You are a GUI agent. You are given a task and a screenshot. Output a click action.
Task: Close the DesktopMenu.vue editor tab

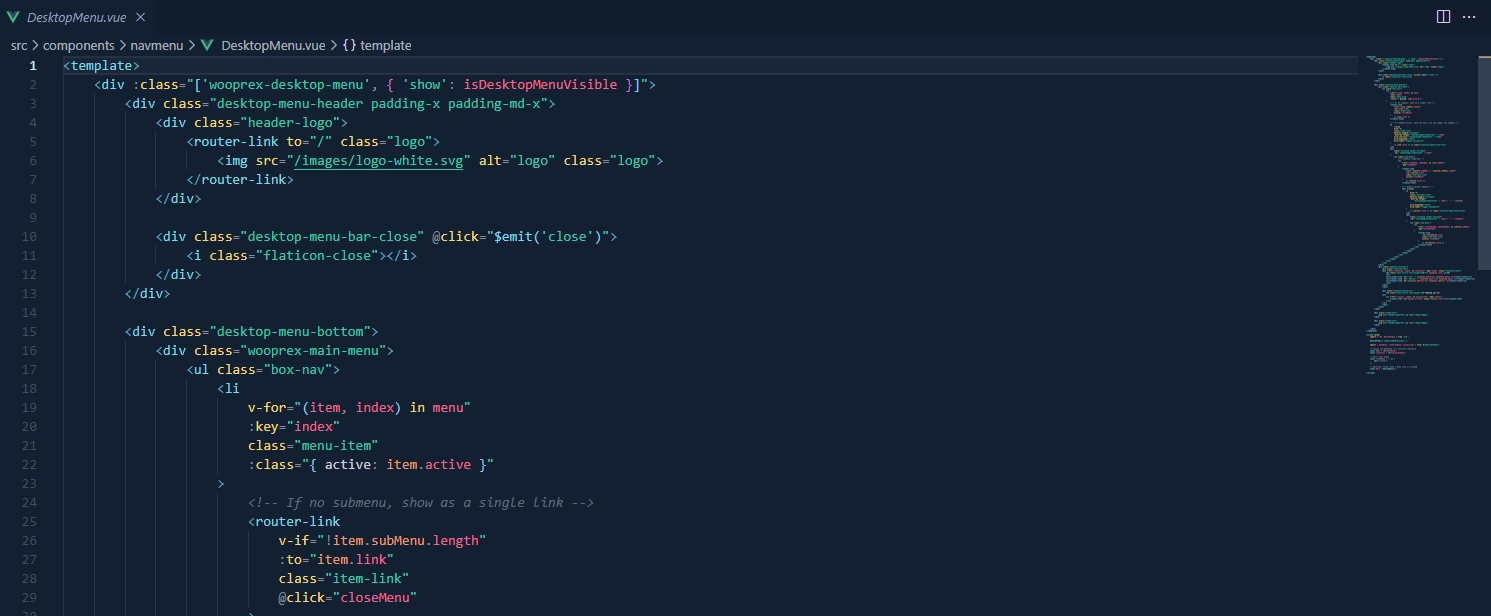[x=139, y=18]
